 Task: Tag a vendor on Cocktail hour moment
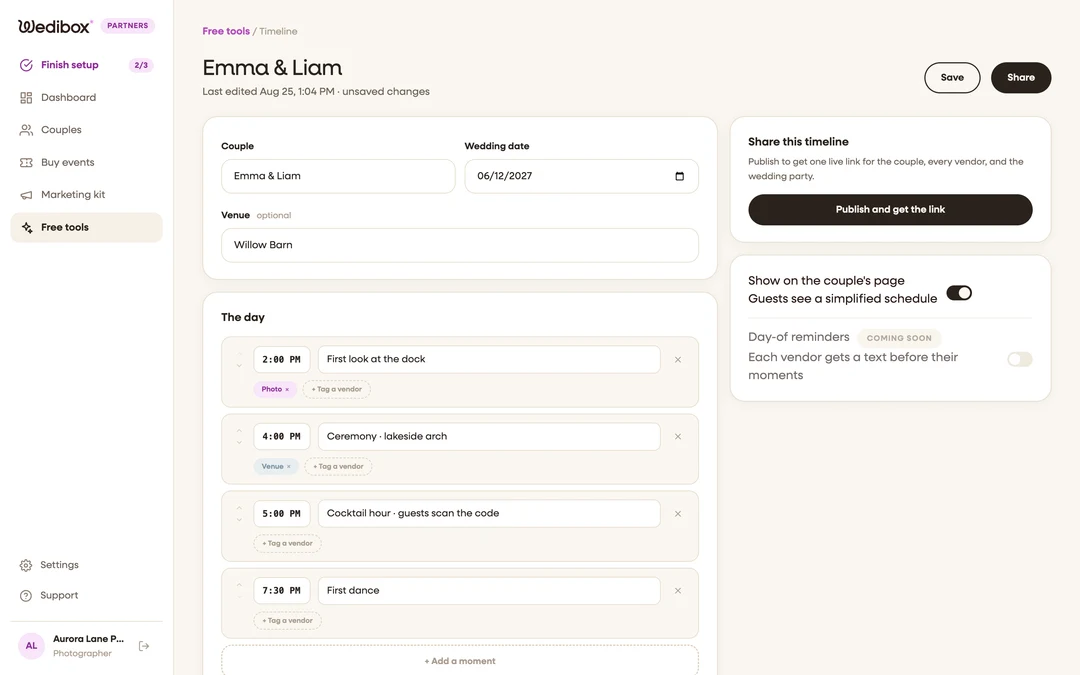(x=287, y=543)
